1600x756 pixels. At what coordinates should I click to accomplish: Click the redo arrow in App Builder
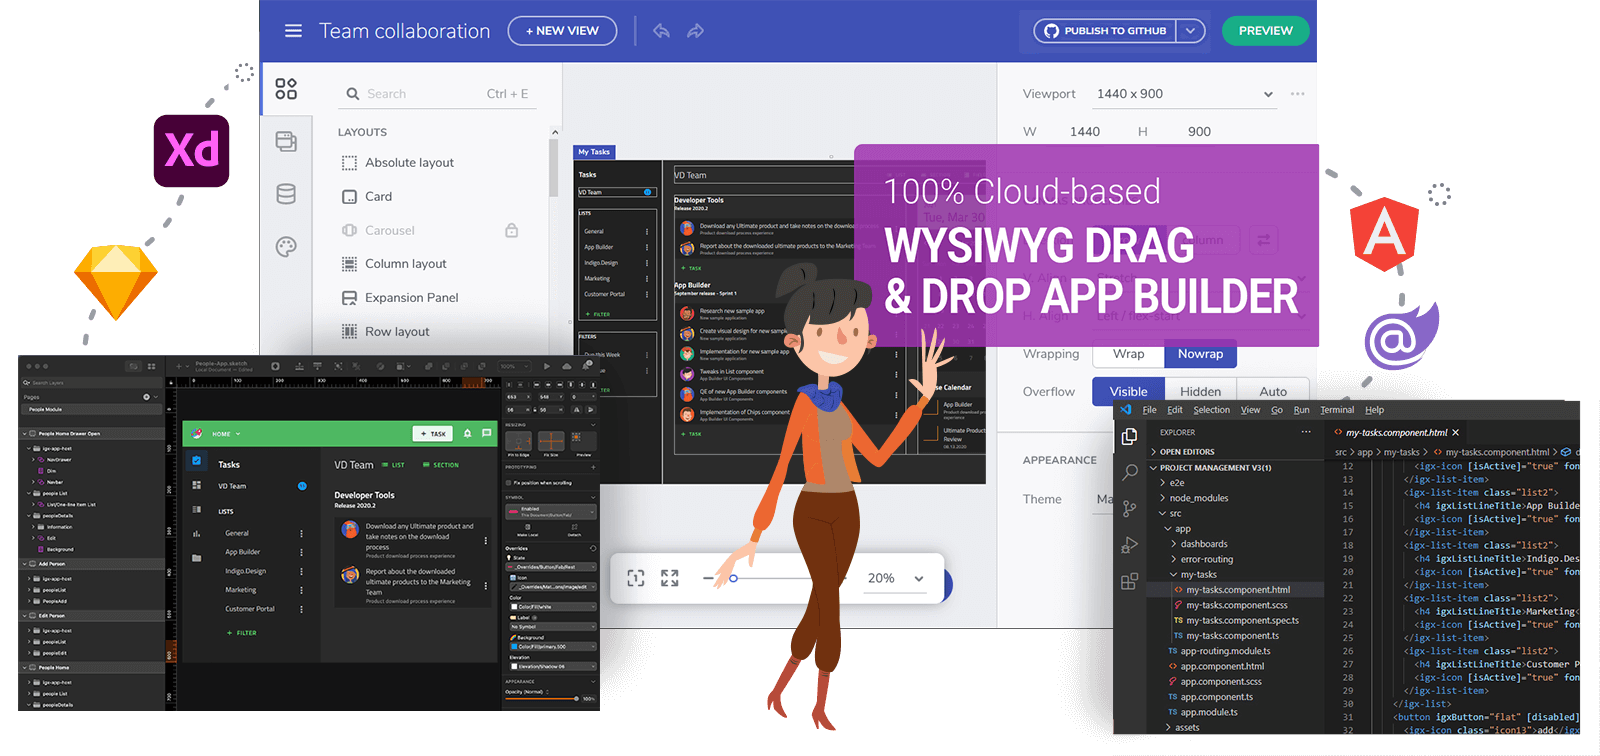point(695,31)
